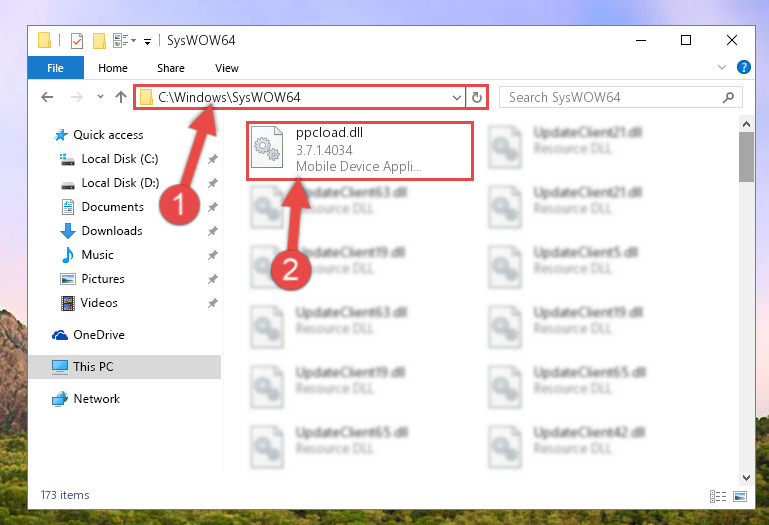This screenshot has height=525, width=769.
Task: Click the New folder icon in title bar
Action: 99,41
